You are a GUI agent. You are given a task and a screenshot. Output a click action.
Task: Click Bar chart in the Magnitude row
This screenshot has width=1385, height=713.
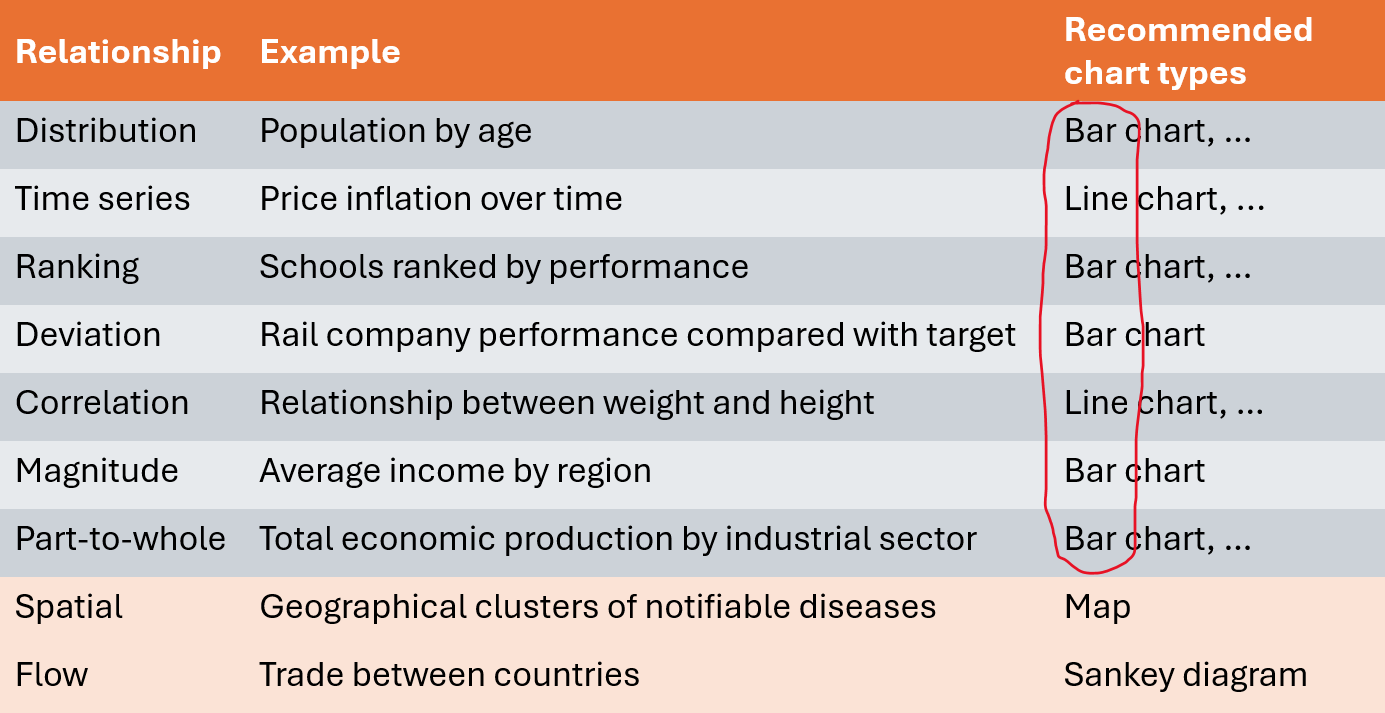tap(1134, 471)
